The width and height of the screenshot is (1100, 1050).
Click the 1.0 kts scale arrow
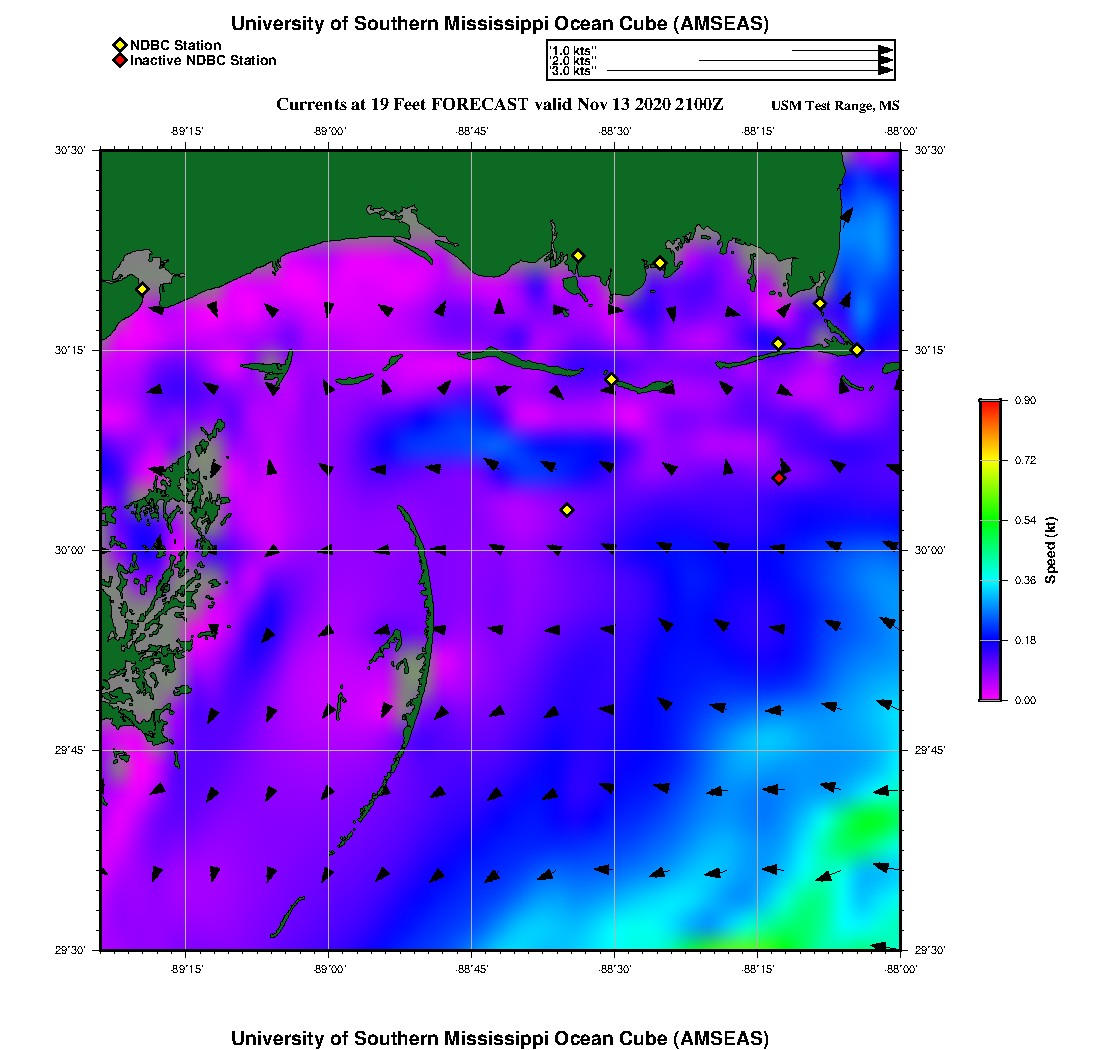840,49
